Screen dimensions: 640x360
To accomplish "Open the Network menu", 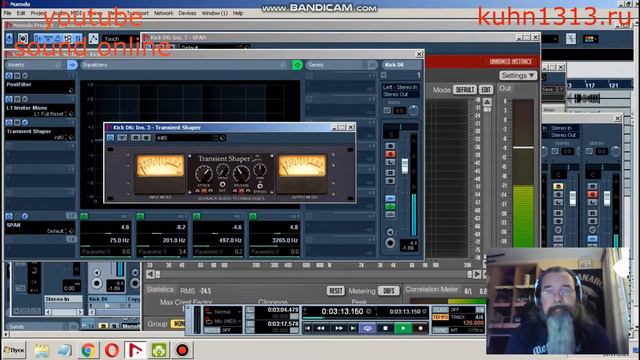I will click(x=163, y=13).
